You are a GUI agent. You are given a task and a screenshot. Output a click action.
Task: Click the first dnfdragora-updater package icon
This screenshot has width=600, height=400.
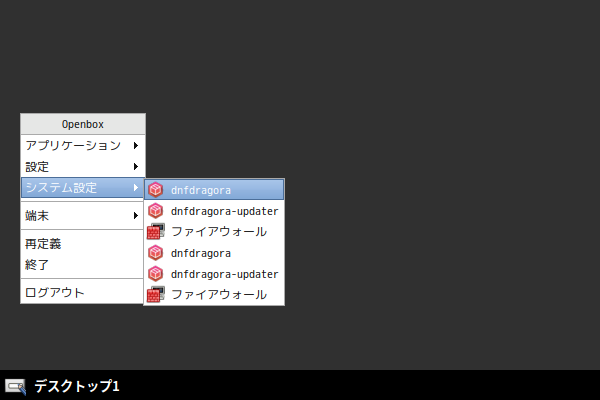coord(155,211)
